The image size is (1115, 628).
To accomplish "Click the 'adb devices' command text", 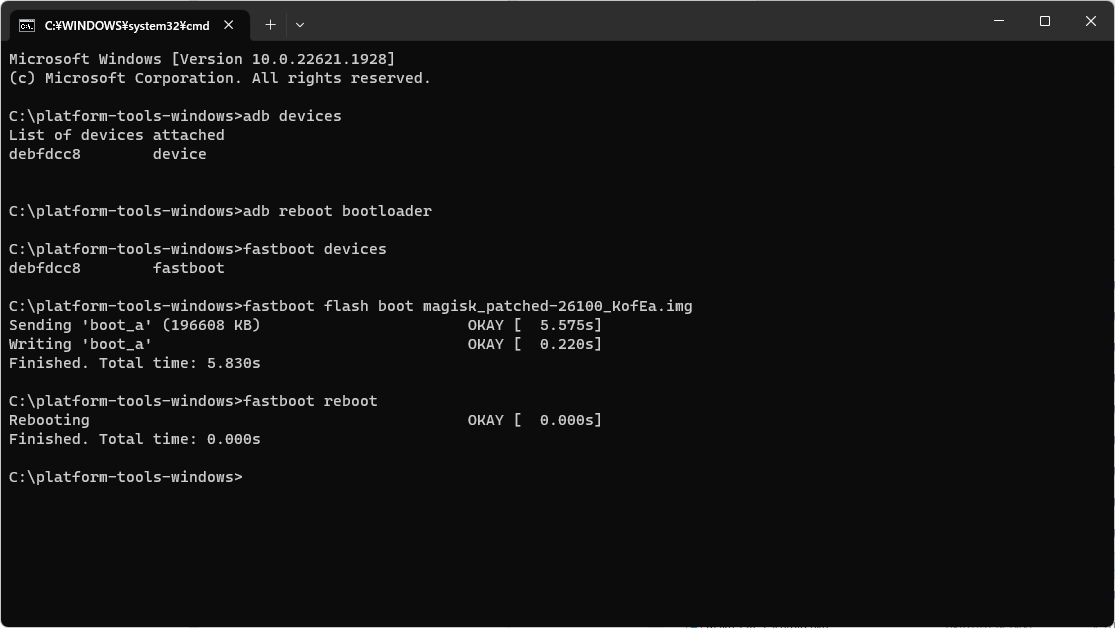I will click(292, 116).
